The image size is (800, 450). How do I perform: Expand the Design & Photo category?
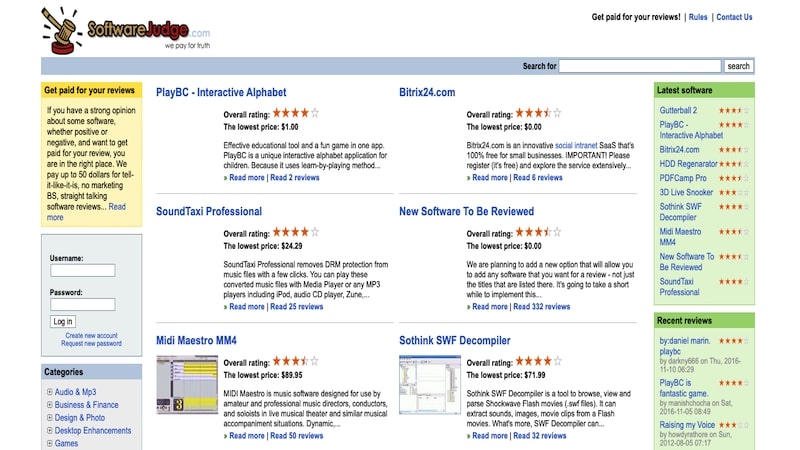tap(49, 417)
